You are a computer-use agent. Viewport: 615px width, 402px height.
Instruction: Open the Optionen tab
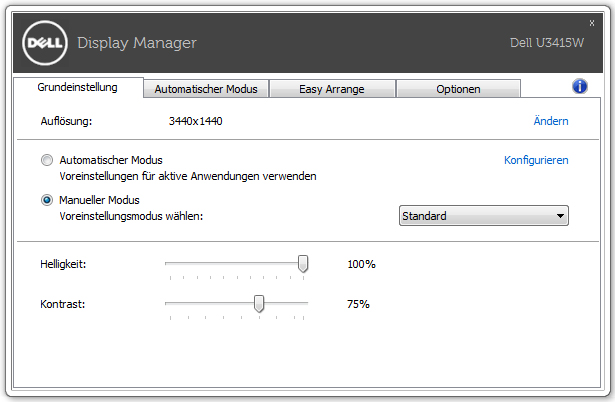[458, 89]
